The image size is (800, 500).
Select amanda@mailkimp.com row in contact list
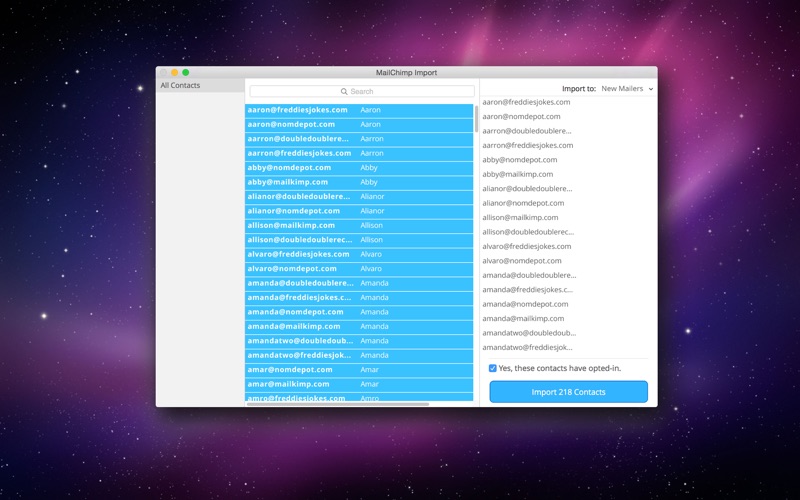tap(359, 326)
